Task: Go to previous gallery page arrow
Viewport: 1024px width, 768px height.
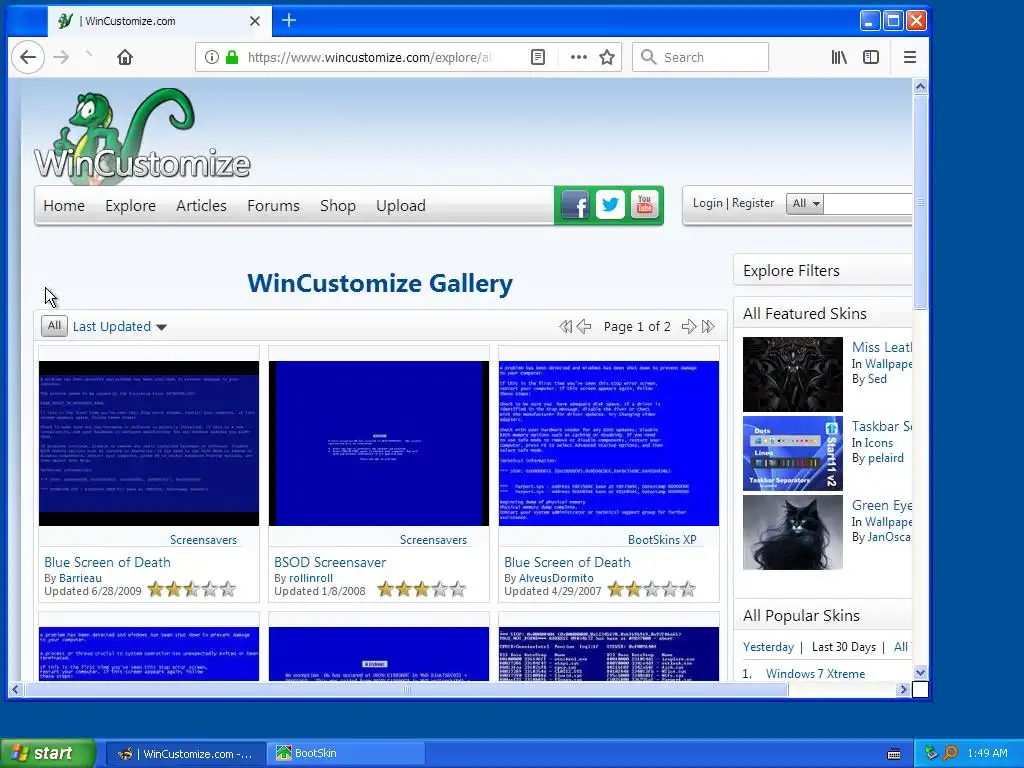Action: click(x=584, y=327)
